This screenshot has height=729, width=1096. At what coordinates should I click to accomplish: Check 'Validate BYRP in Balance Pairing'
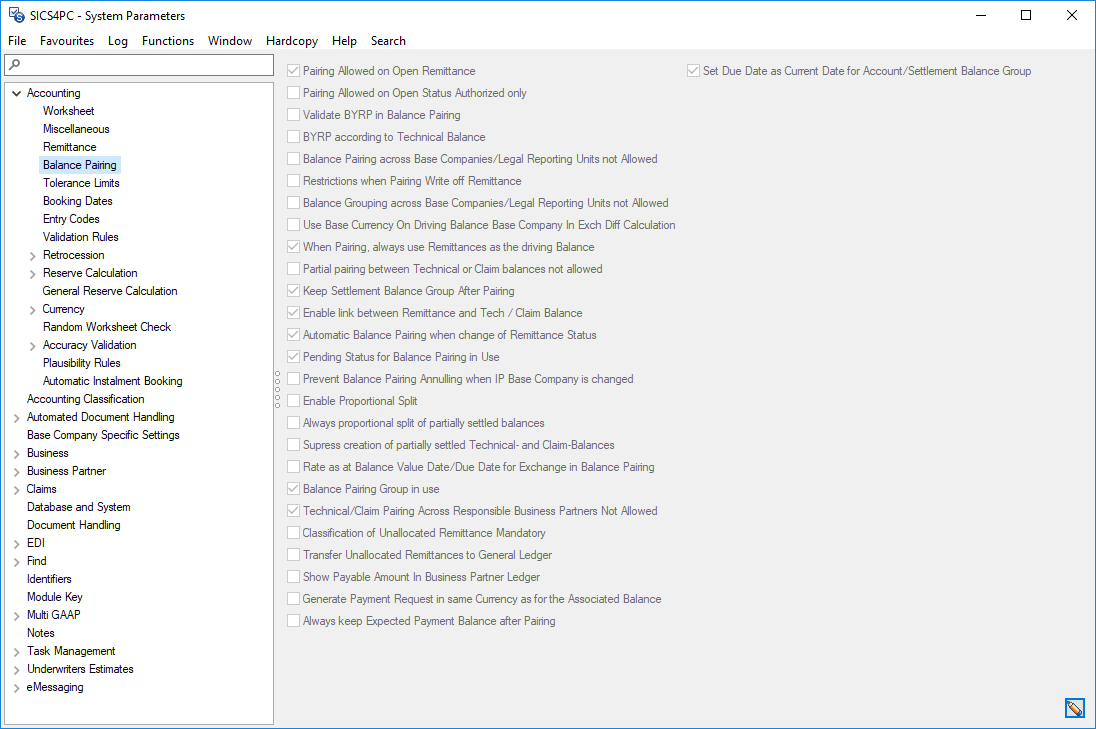pyautogui.click(x=292, y=114)
